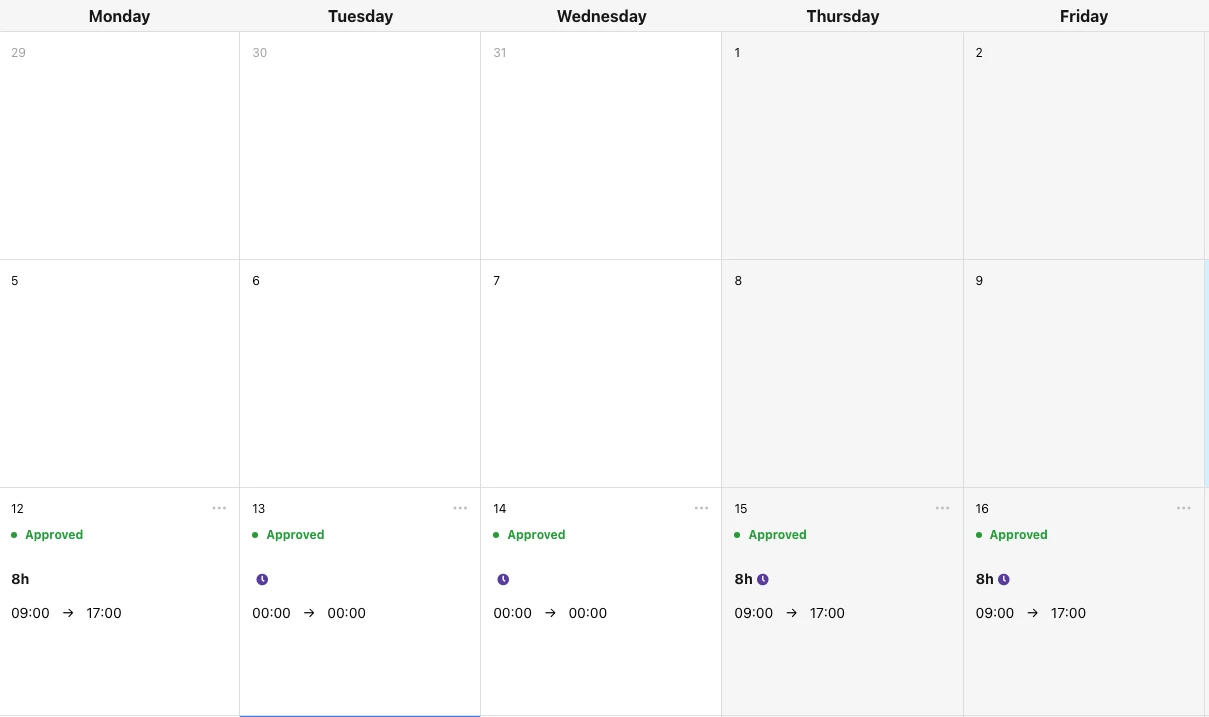The height and width of the screenshot is (717, 1209).
Task: Edit the 09:00 start time on Monday 12
Action: (30, 613)
